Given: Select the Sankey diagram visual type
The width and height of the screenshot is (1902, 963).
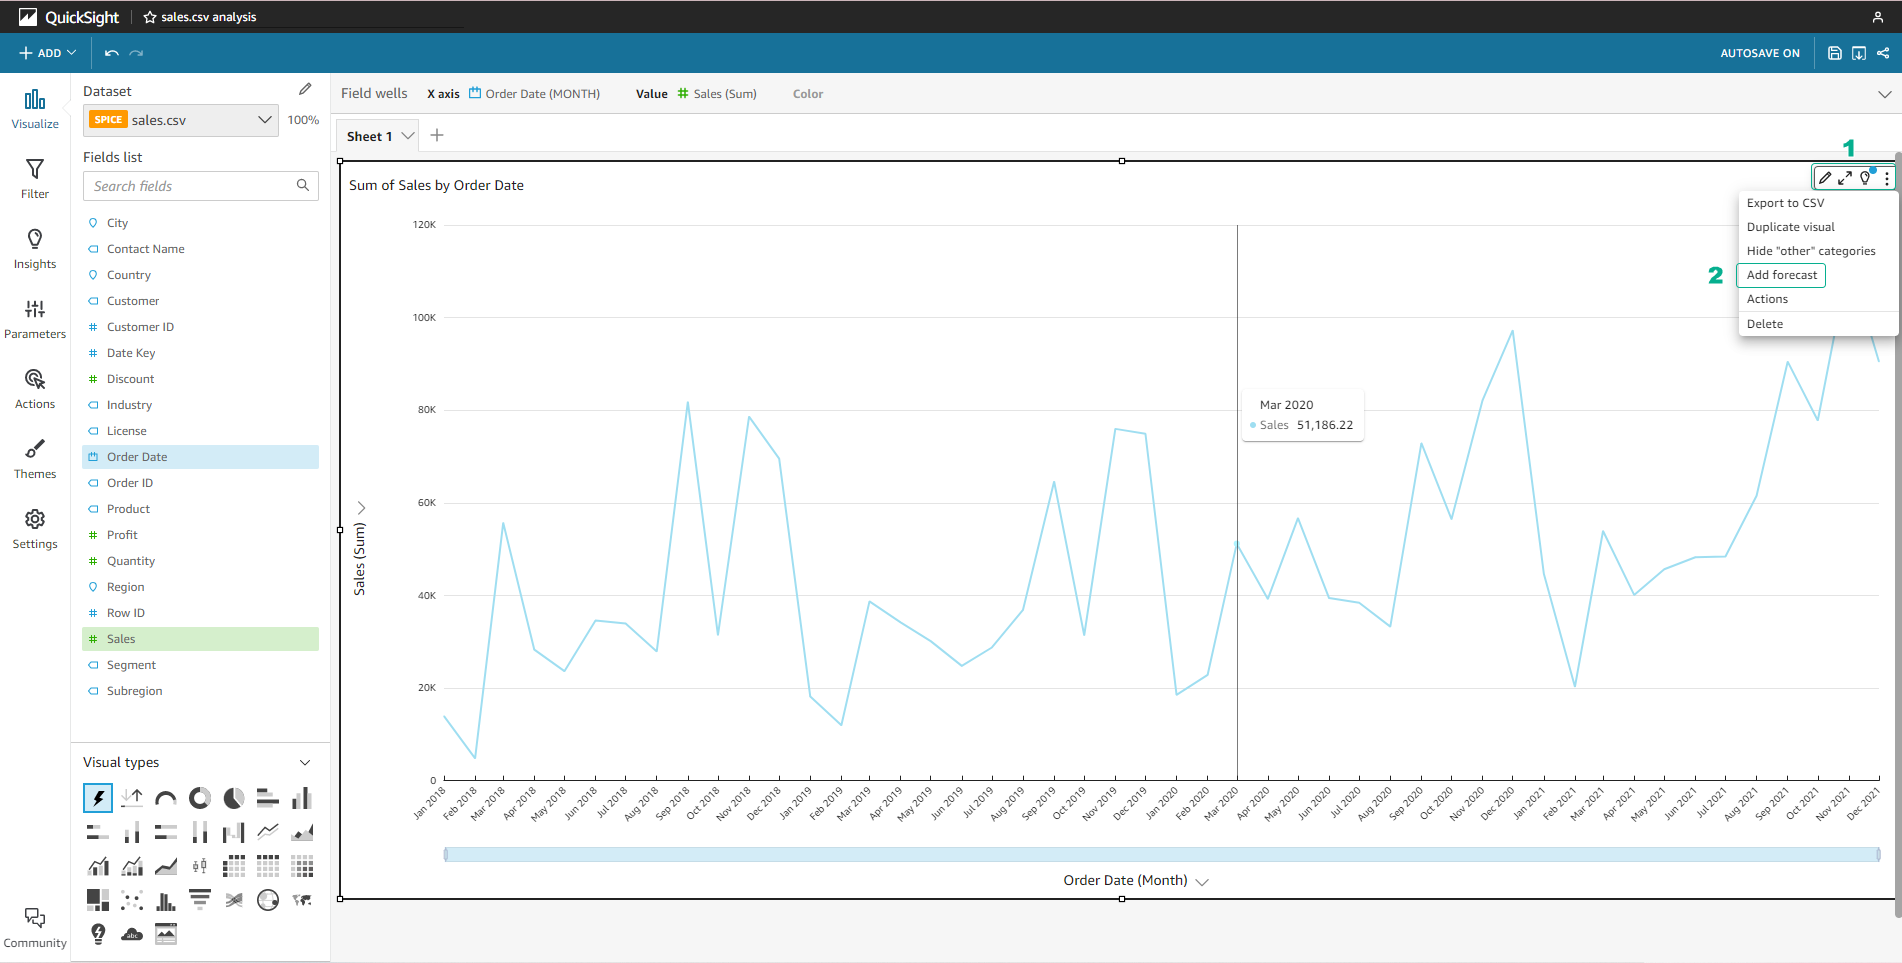Looking at the screenshot, I should [234, 900].
